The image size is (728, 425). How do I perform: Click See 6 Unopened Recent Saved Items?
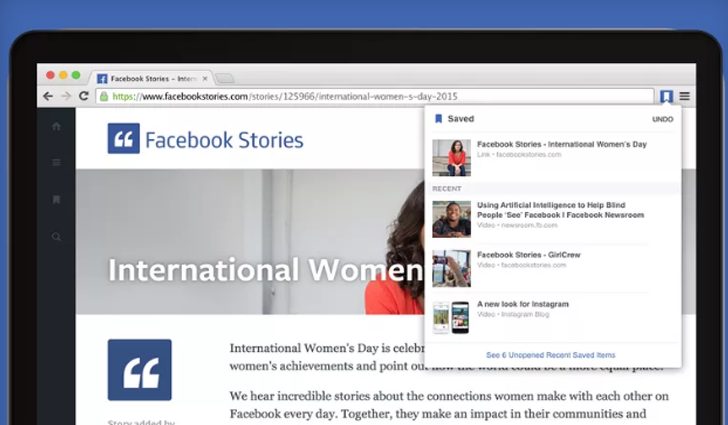click(551, 355)
